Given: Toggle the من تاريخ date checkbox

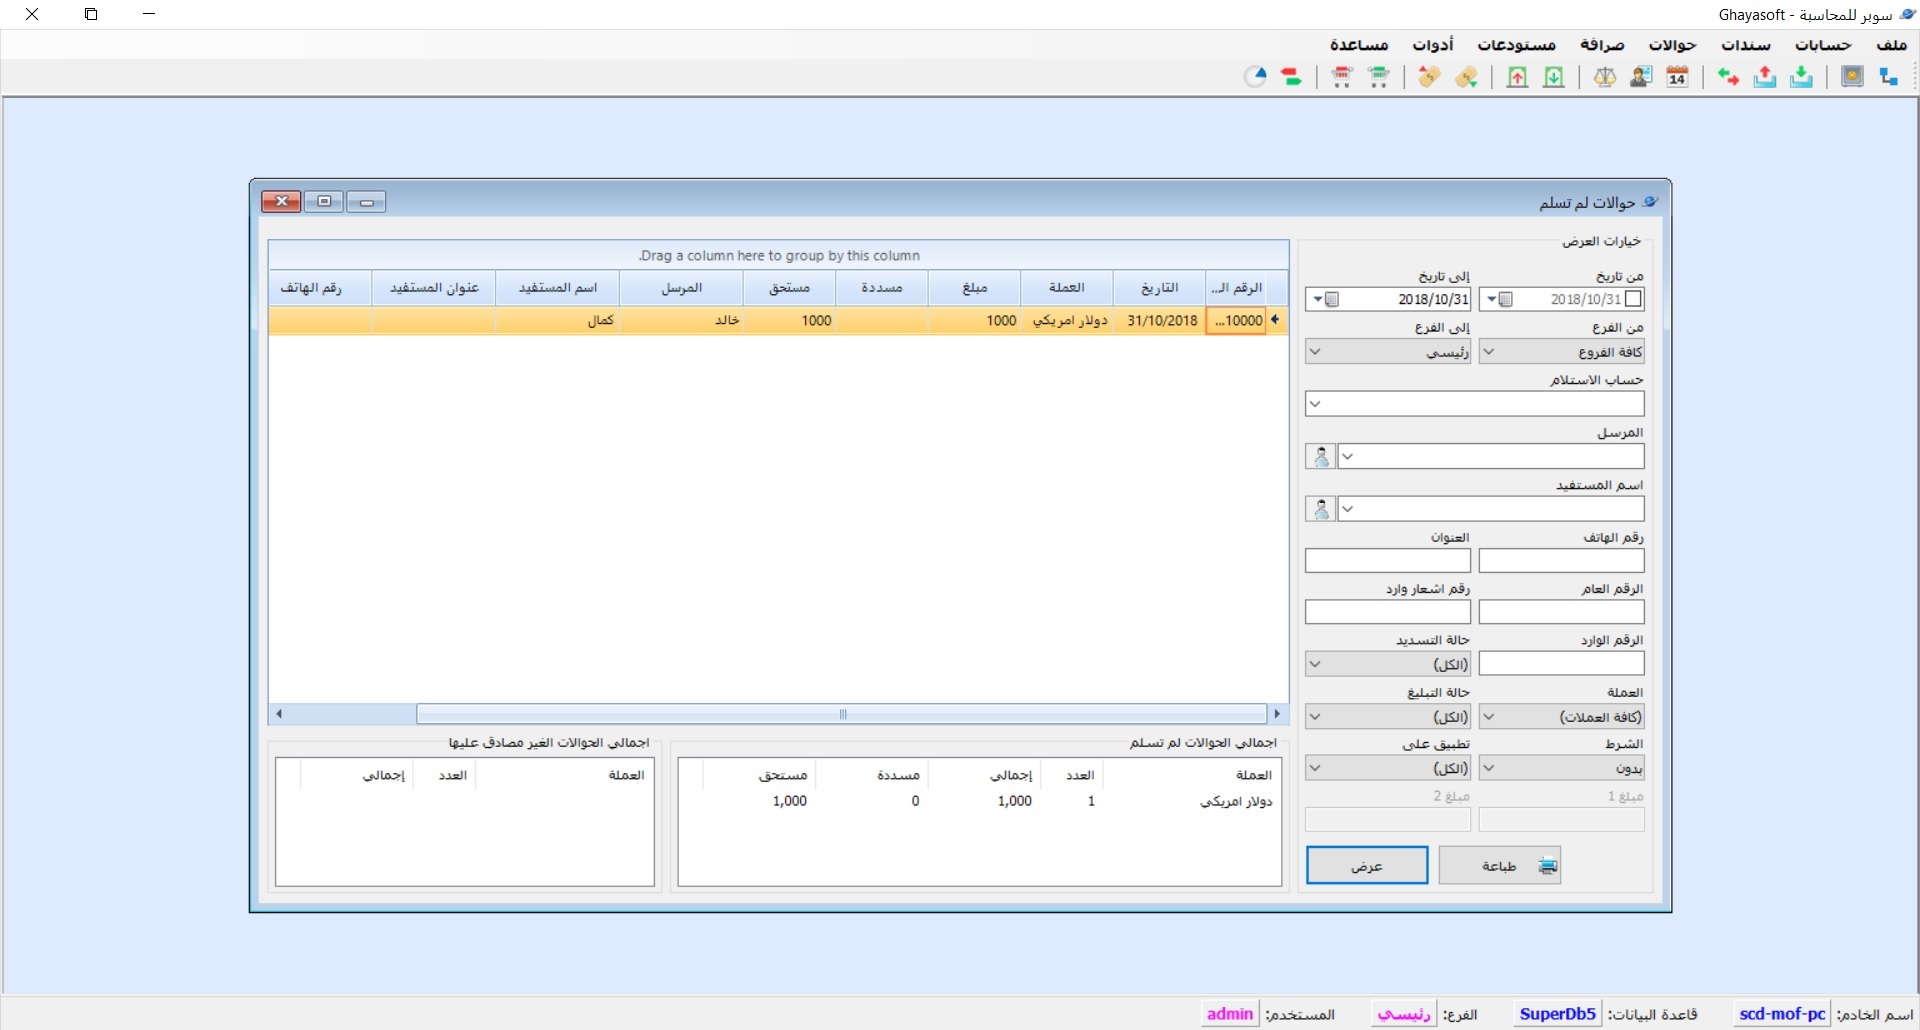Looking at the screenshot, I should point(1633,299).
